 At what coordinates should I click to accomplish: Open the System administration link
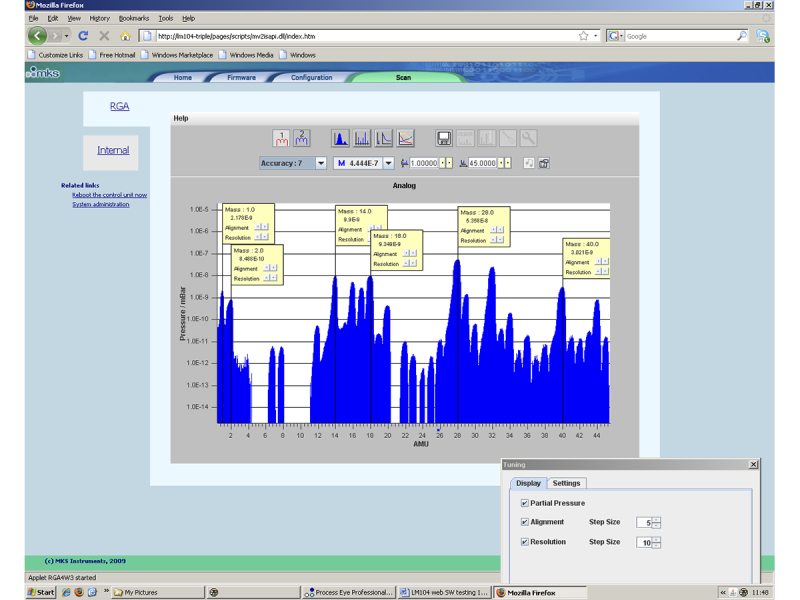point(101,204)
